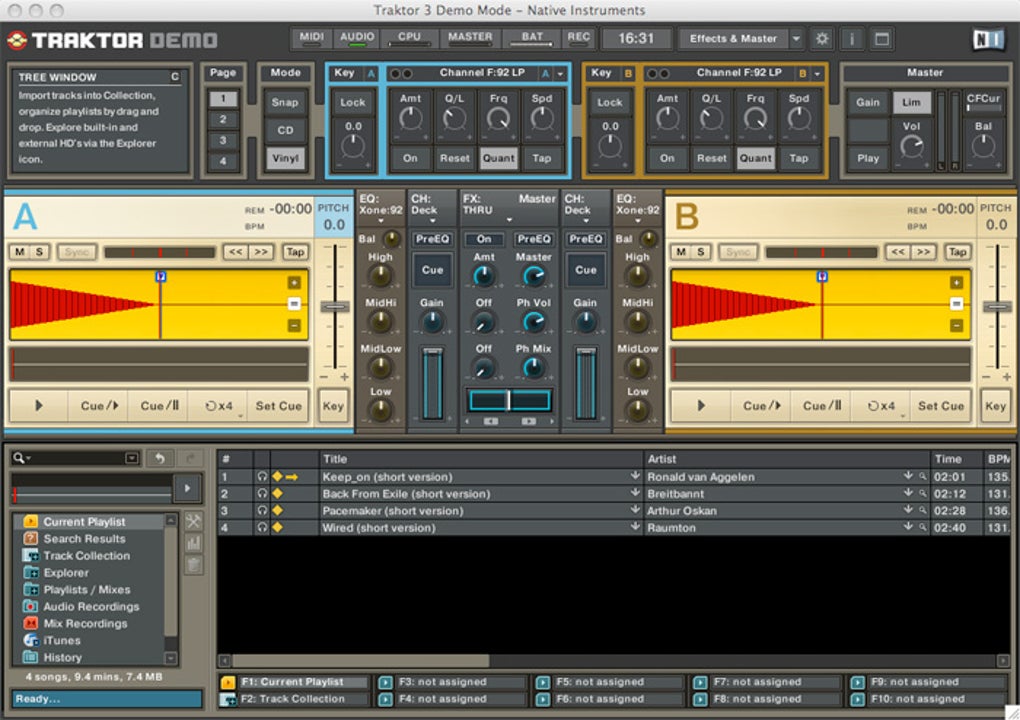1020x720 pixels.
Task: Click the info icon in the header
Action: [x=852, y=39]
